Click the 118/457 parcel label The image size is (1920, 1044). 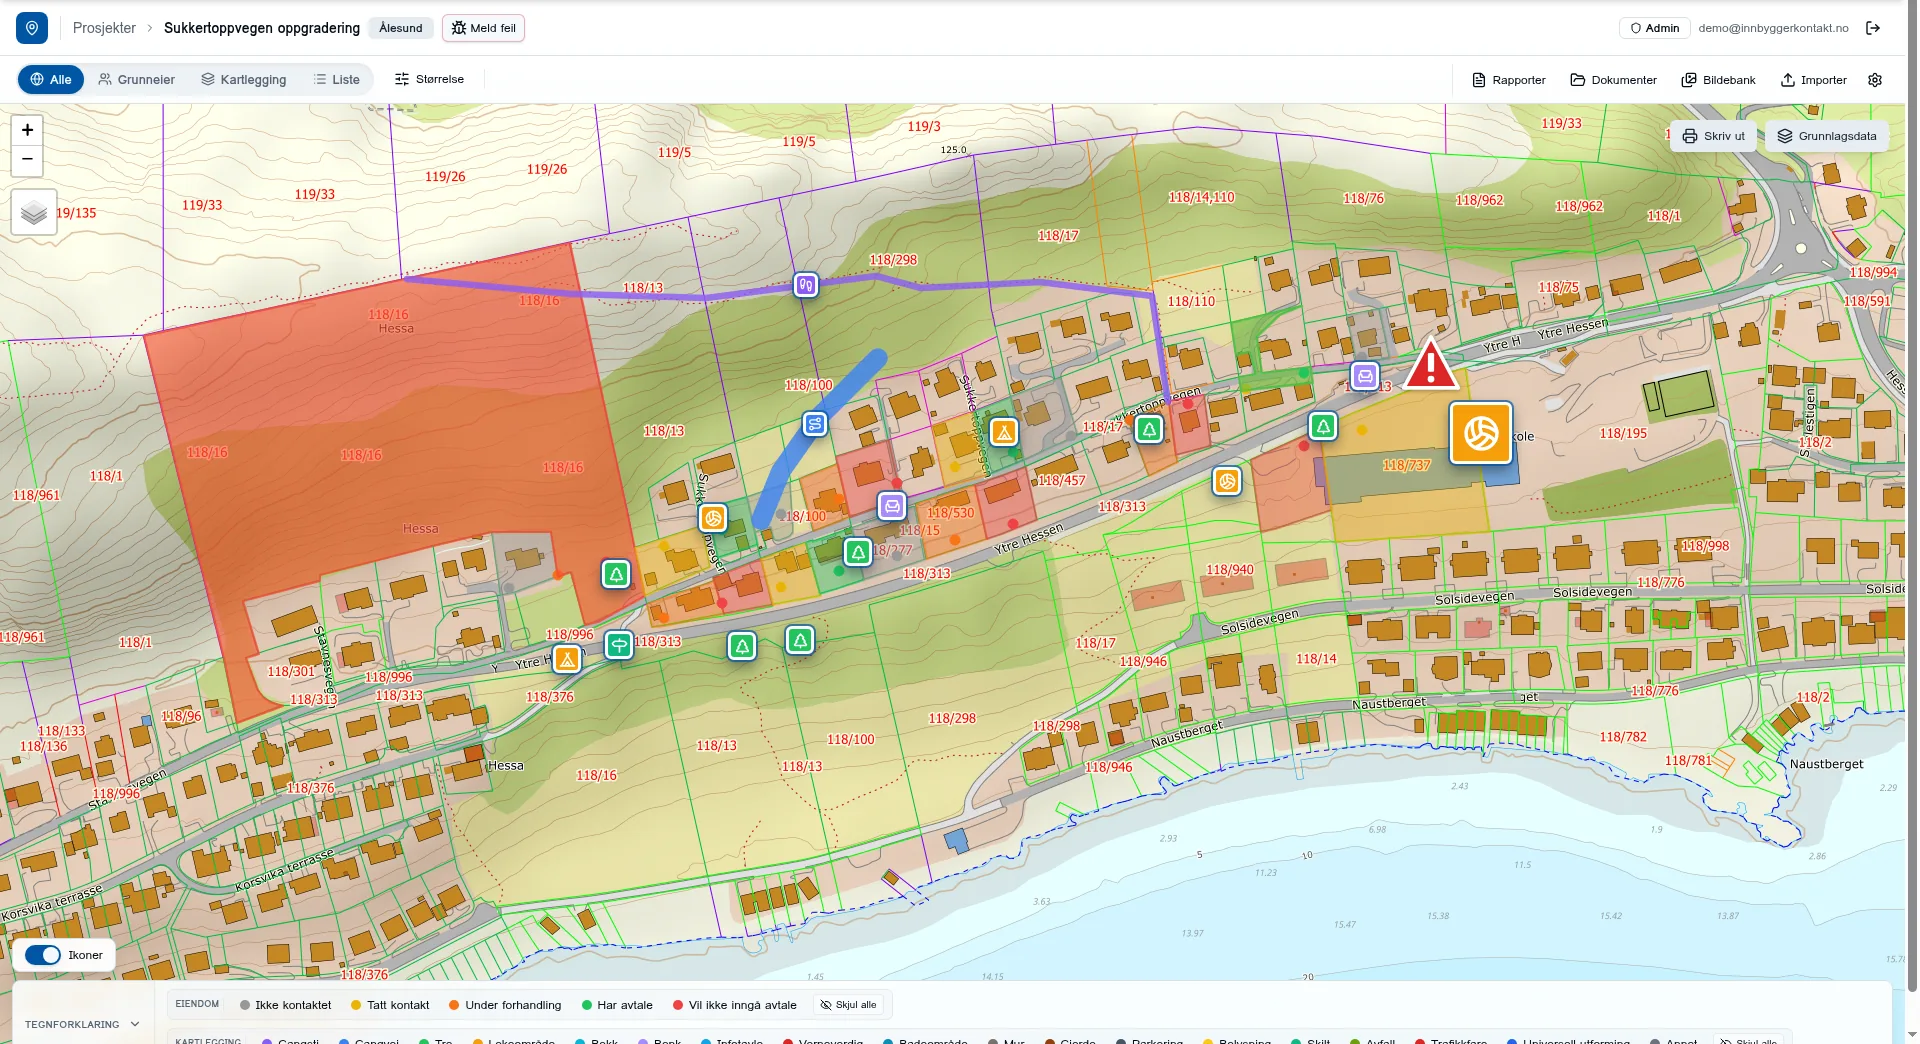(1061, 480)
